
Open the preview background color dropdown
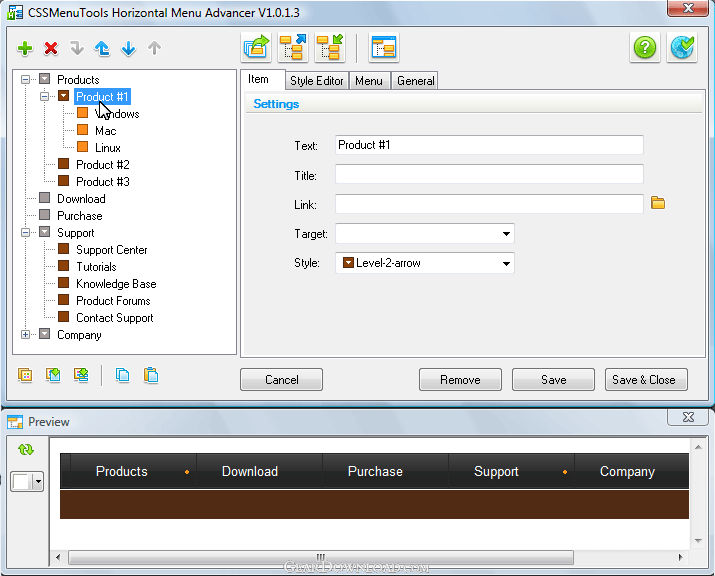[38, 482]
